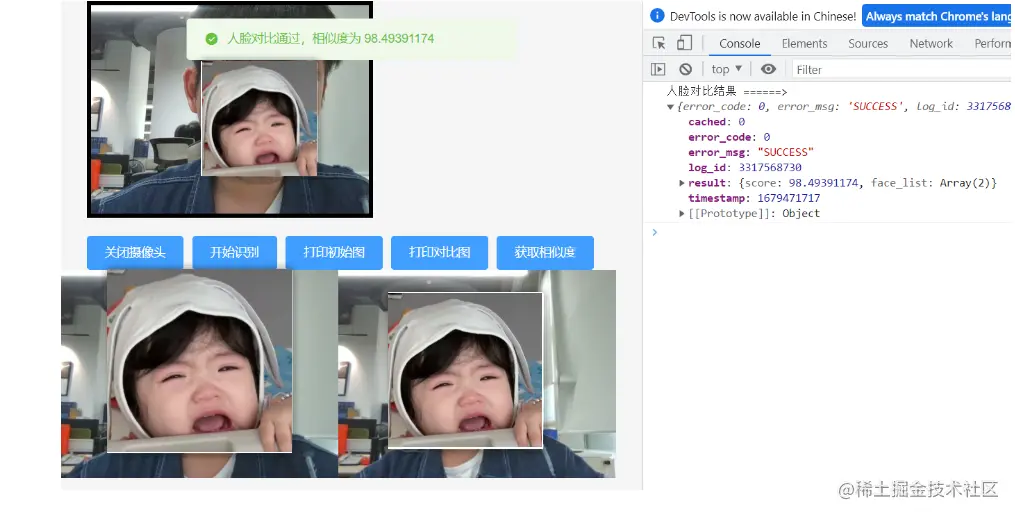Select the inspect element picker icon
This screenshot has height=516, width=1015.
659,43
